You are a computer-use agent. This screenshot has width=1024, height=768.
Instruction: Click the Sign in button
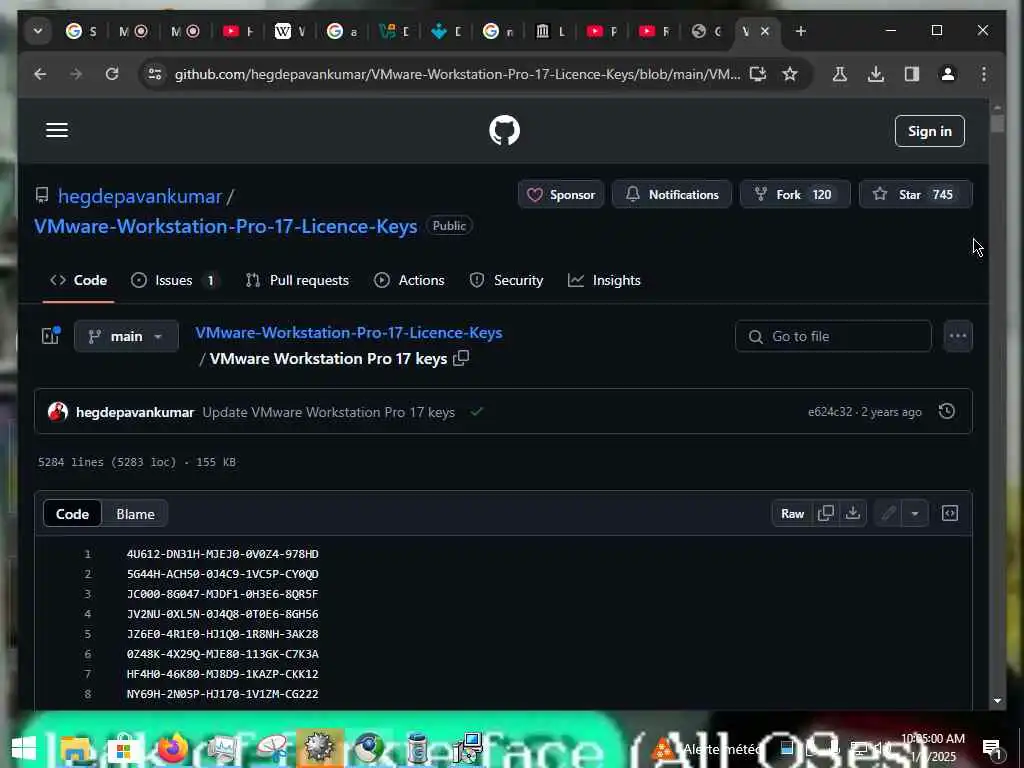coord(929,131)
